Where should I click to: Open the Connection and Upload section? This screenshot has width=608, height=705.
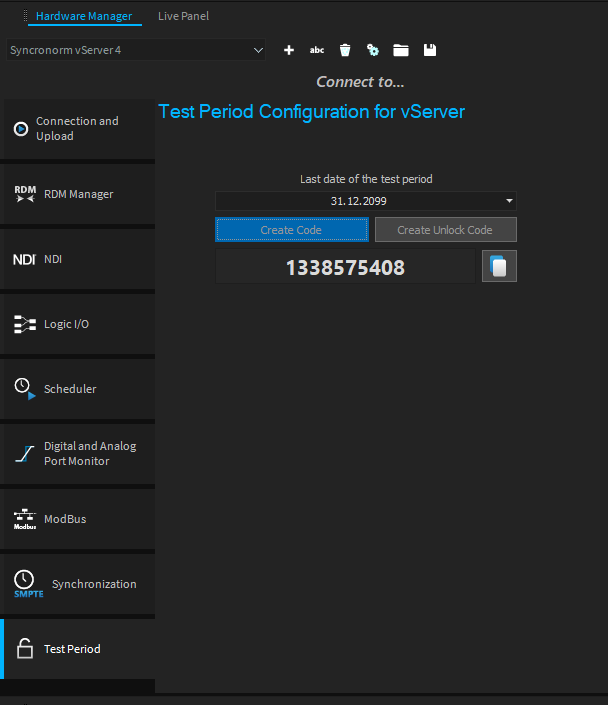pos(77,129)
